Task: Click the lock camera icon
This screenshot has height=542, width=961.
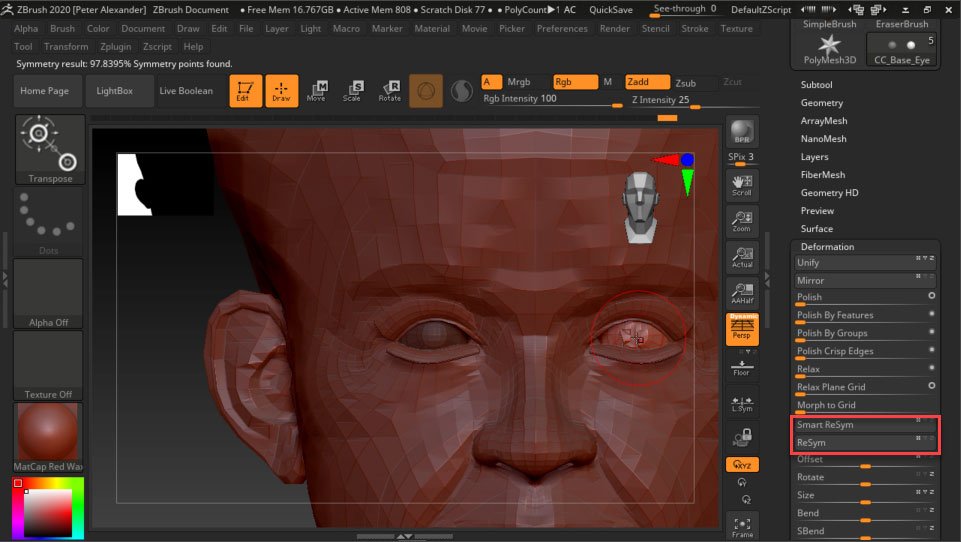Action: point(742,437)
